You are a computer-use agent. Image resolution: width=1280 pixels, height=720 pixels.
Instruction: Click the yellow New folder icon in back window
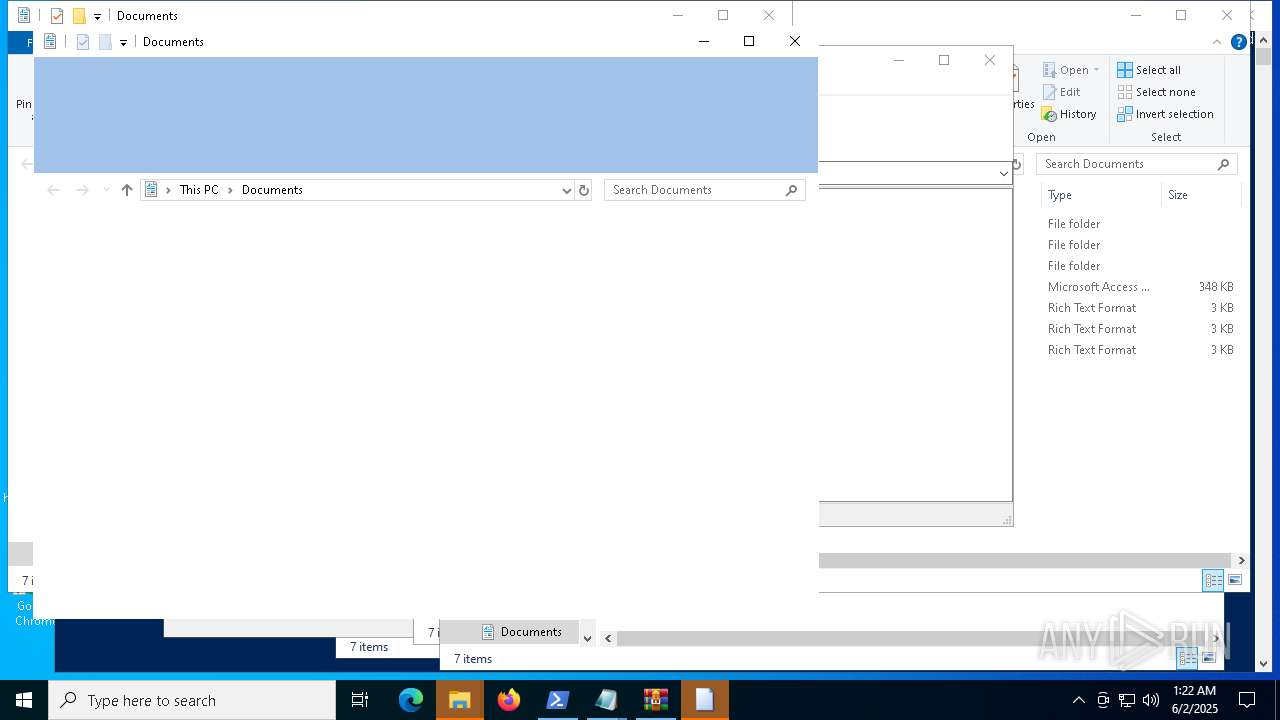coord(79,16)
